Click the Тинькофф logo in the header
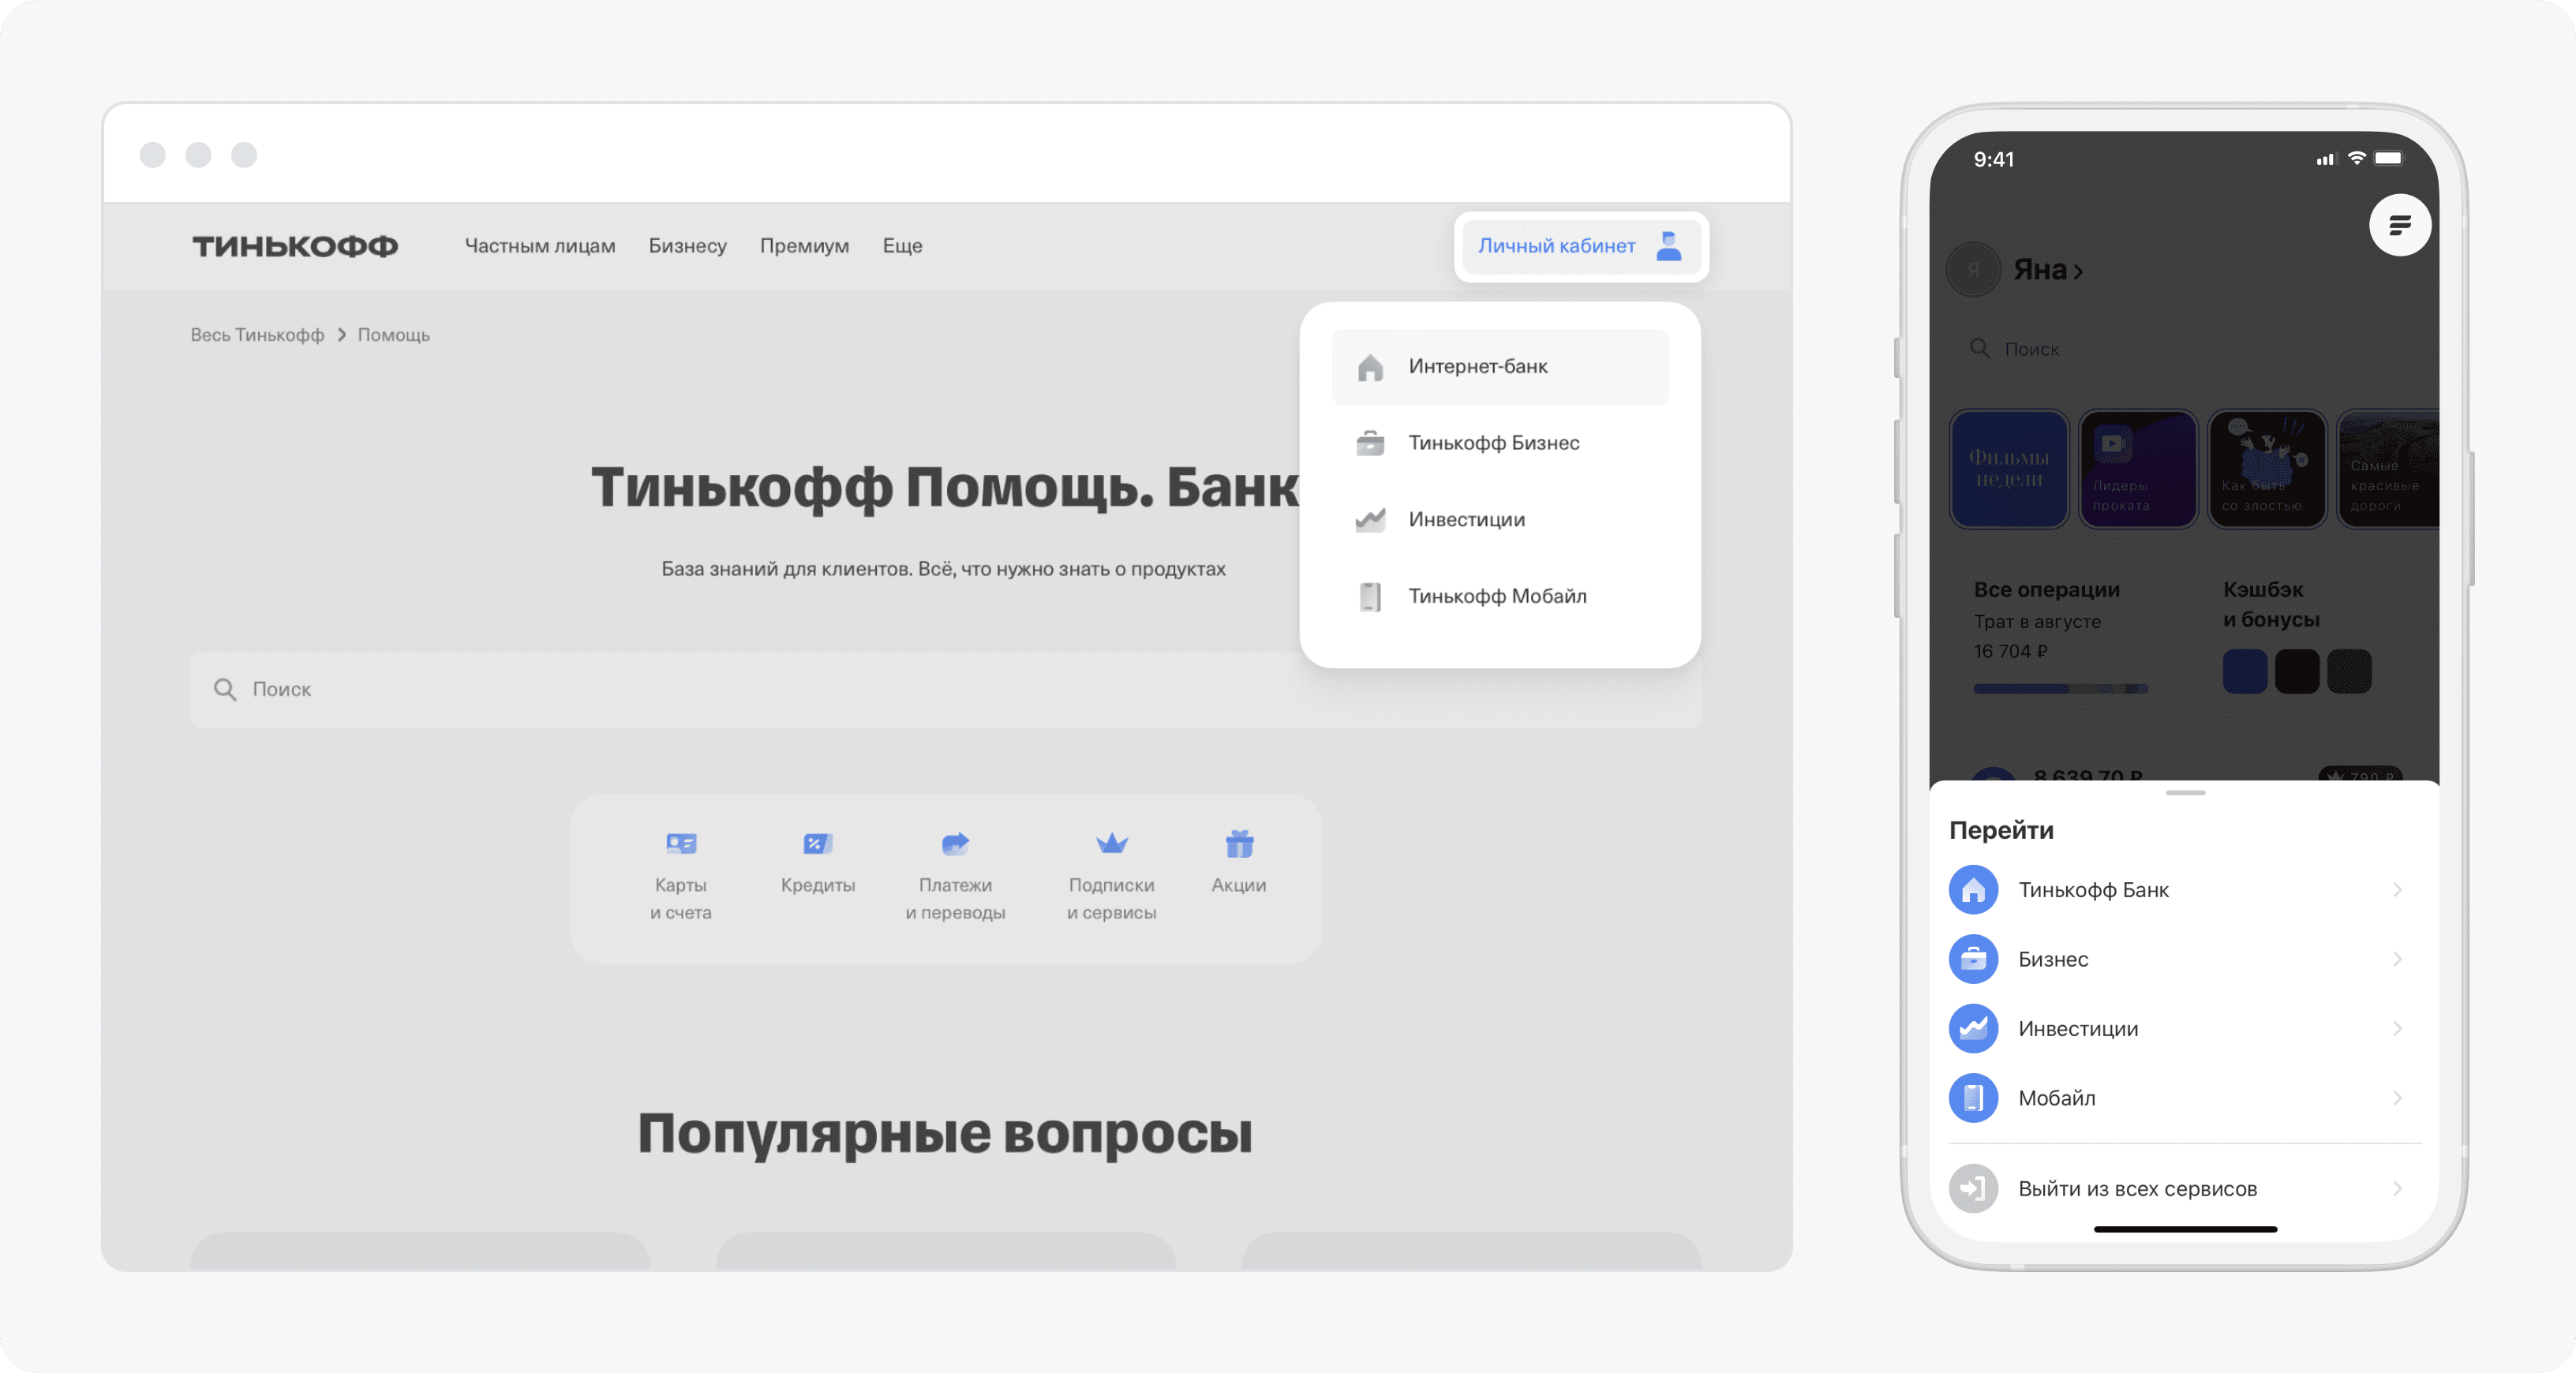This screenshot has height=1373, width=2576. coord(295,246)
